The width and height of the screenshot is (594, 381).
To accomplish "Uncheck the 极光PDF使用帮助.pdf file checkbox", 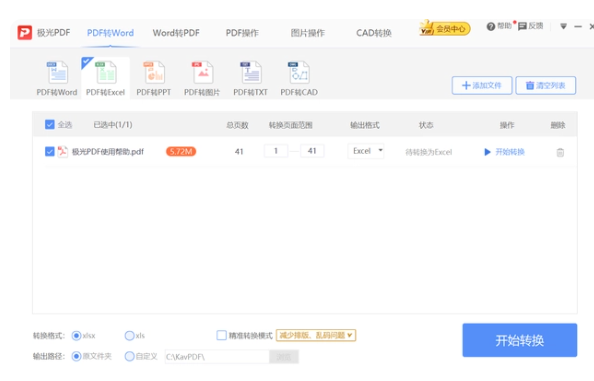I will [50, 151].
